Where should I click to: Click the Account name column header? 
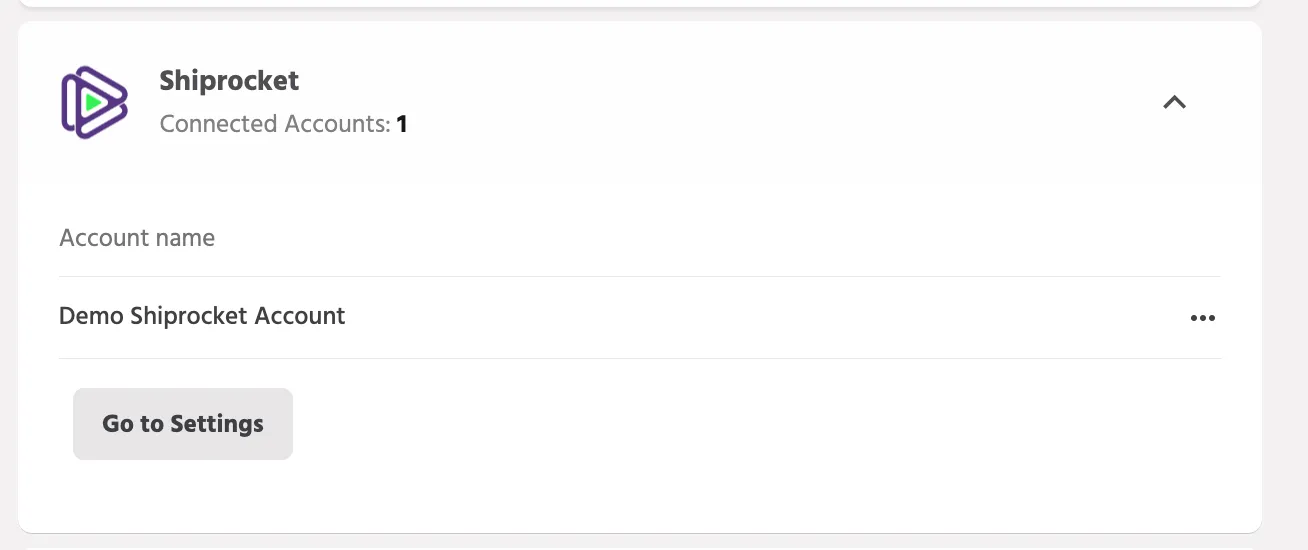[137, 238]
